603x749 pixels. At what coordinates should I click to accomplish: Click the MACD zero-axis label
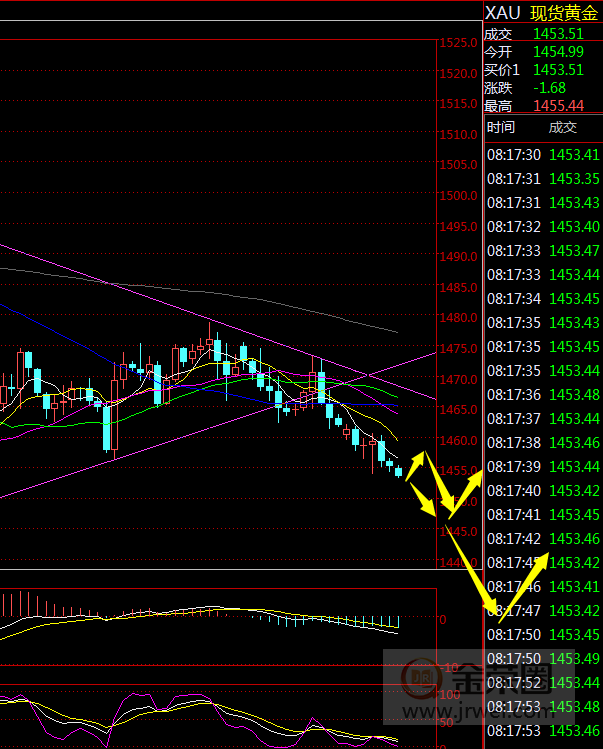pyautogui.click(x=442, y=620)
